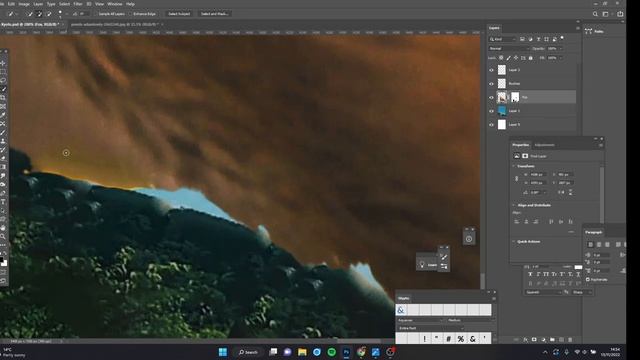Open the Layer menu
Viewport: 640px width, 360px height.
pyautogui.click(x=38, y=4)
